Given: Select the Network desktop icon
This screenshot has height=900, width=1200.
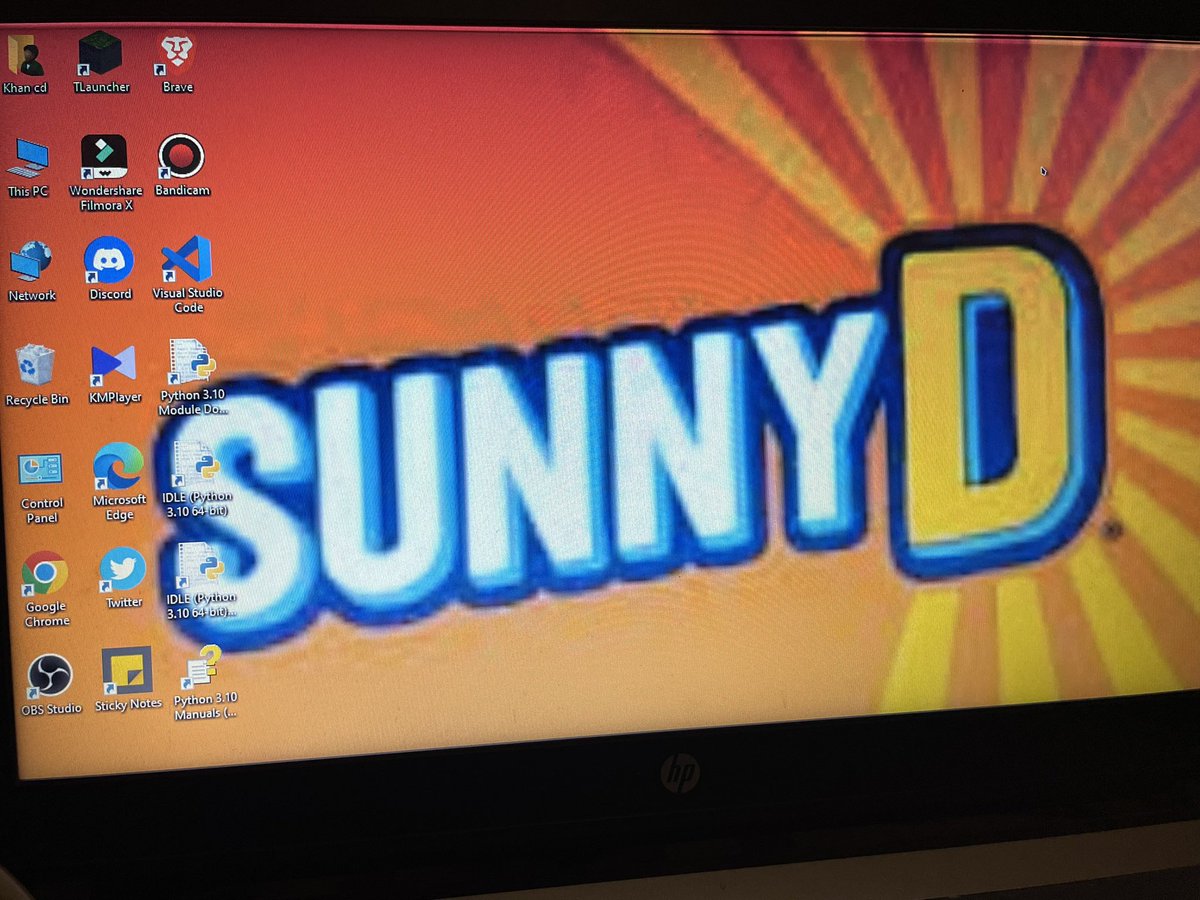Looking at the screenshot, I should tap(31, 263).
